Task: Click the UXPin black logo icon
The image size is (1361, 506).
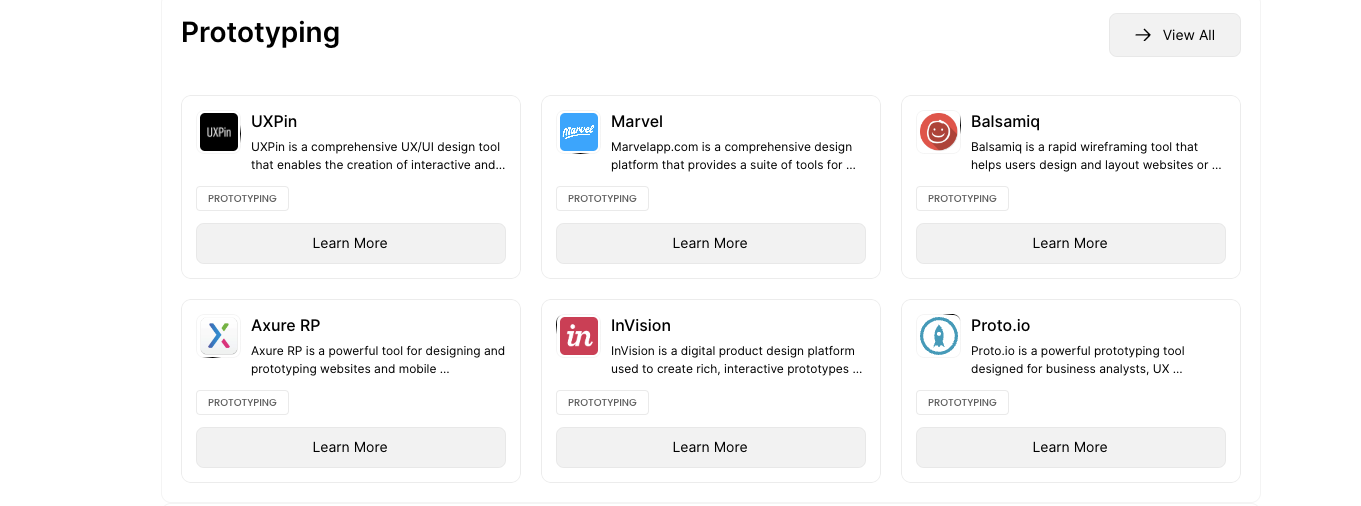Action: (x=219, y=132)
